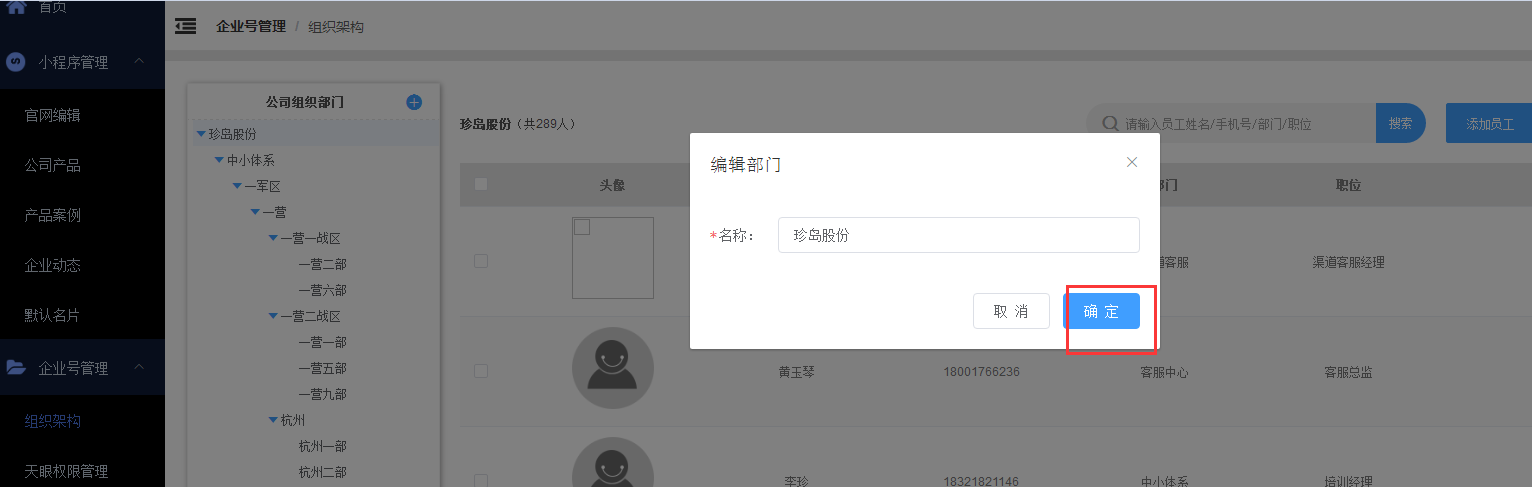Click the sidebar collapse hamburger icon
Image resolution: width=1532 pixels, height=487 pixels.
185,26
